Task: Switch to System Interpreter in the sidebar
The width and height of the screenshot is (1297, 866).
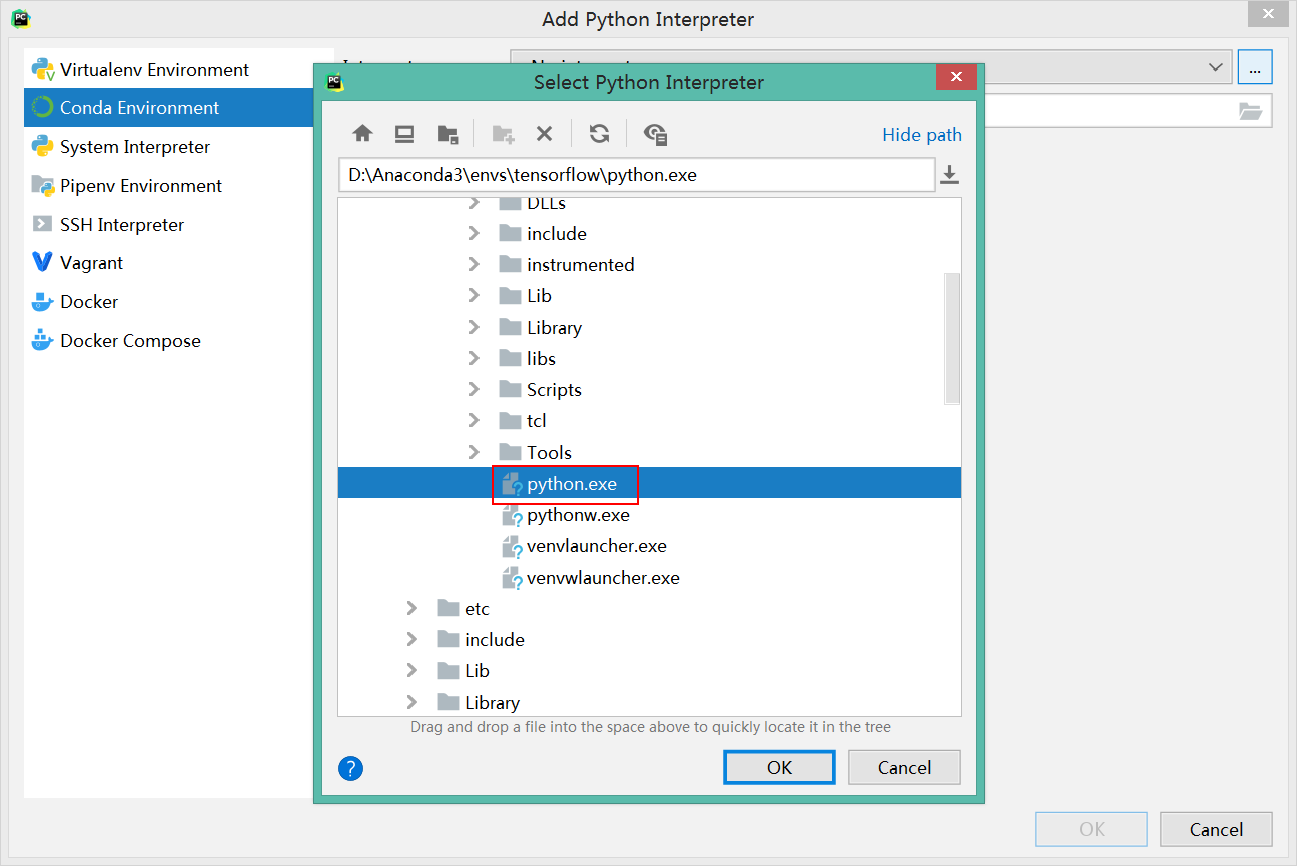Action: (x=169, y=147)
